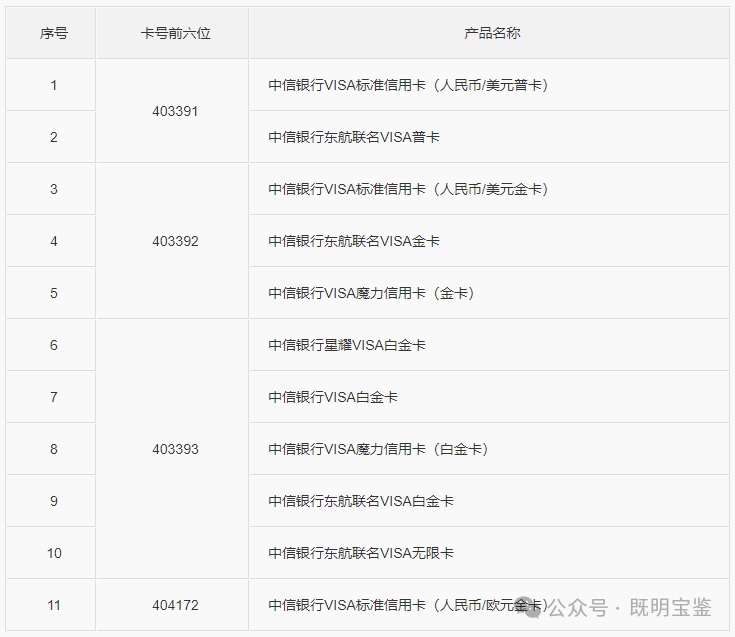
Task: Click 中信银行VISA白金卡 in row 7
Action: 333,397
